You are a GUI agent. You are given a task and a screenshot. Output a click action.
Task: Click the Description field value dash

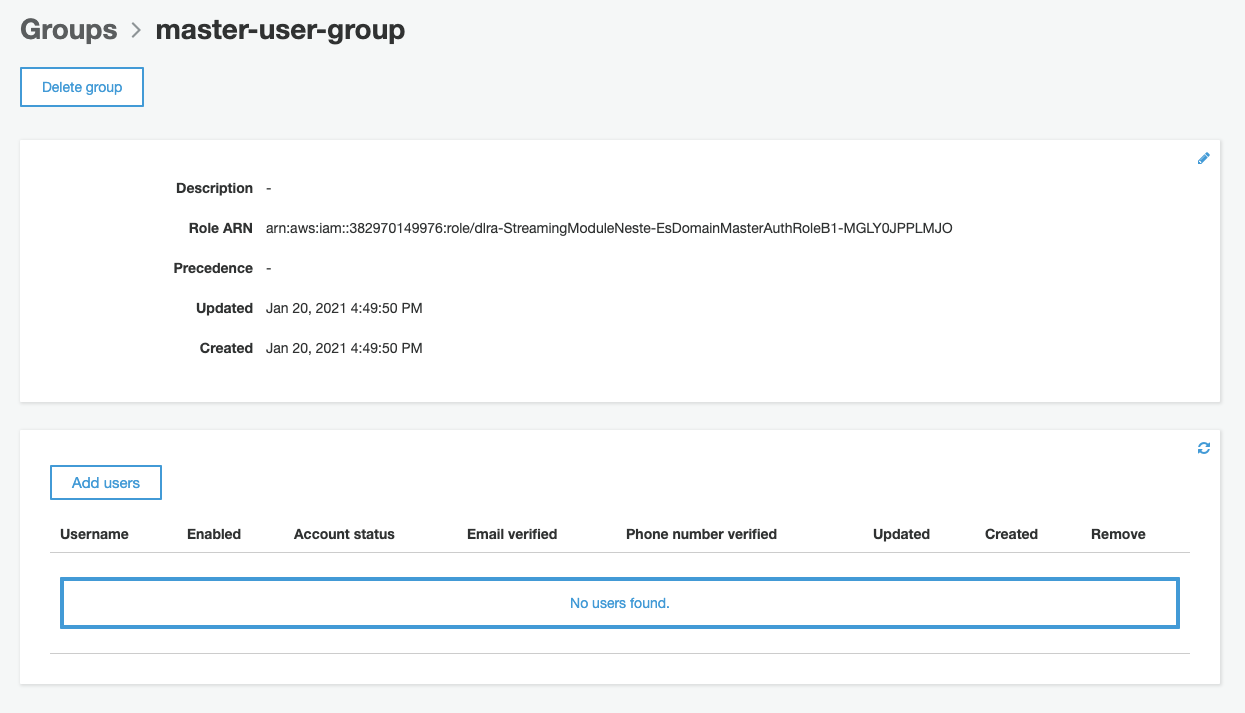pyautogui.click(x=269, y=188)
